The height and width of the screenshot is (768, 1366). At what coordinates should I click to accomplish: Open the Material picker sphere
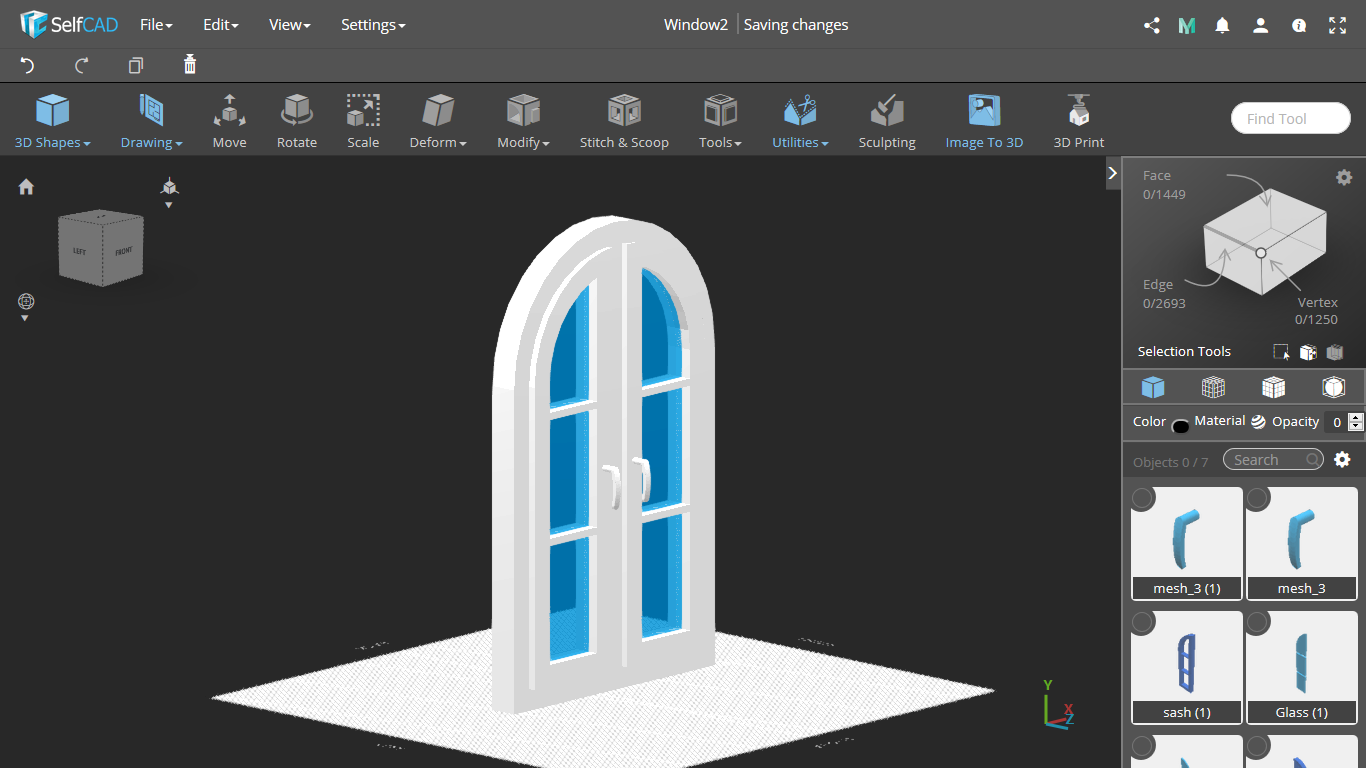click(x=1258, y=422)
